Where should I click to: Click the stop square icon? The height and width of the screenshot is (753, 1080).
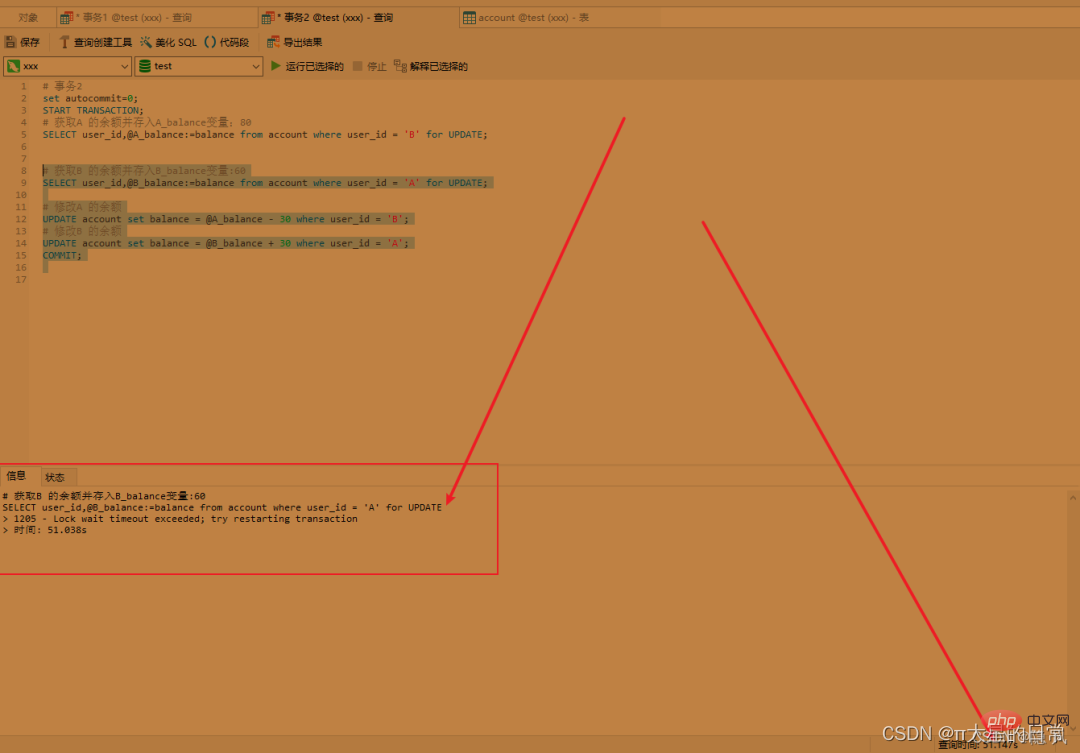point(357,66)
